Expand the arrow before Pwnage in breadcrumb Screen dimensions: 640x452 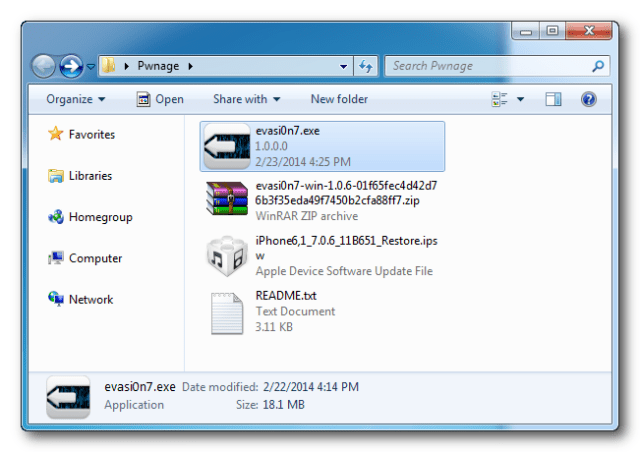[127, 66]
